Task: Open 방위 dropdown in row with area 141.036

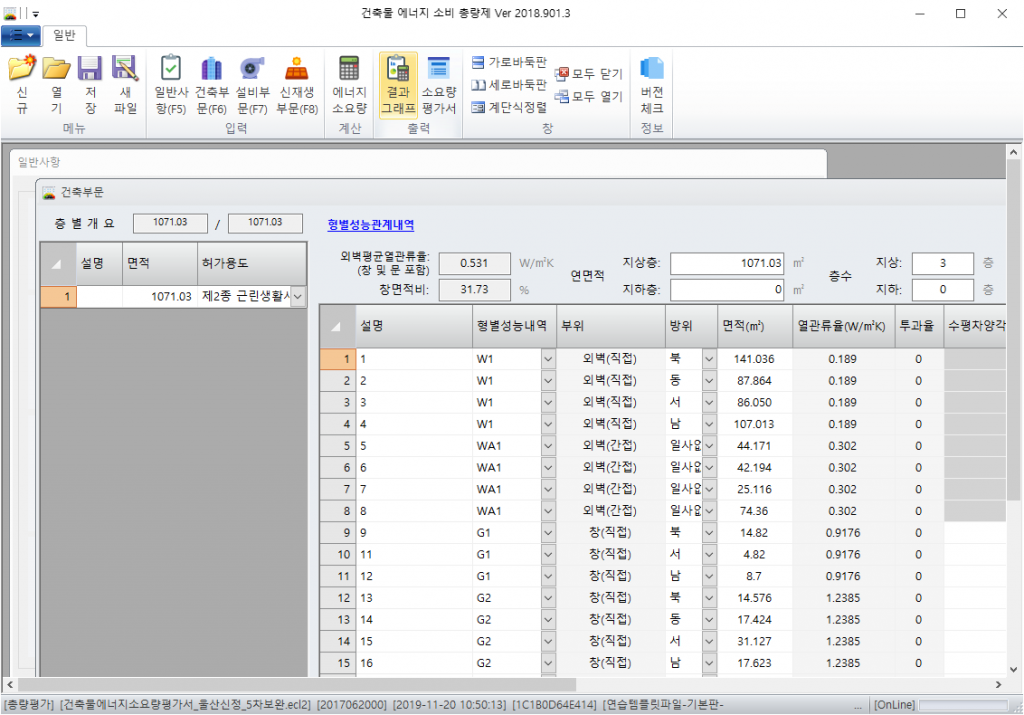Action: [x=709, y=359]
